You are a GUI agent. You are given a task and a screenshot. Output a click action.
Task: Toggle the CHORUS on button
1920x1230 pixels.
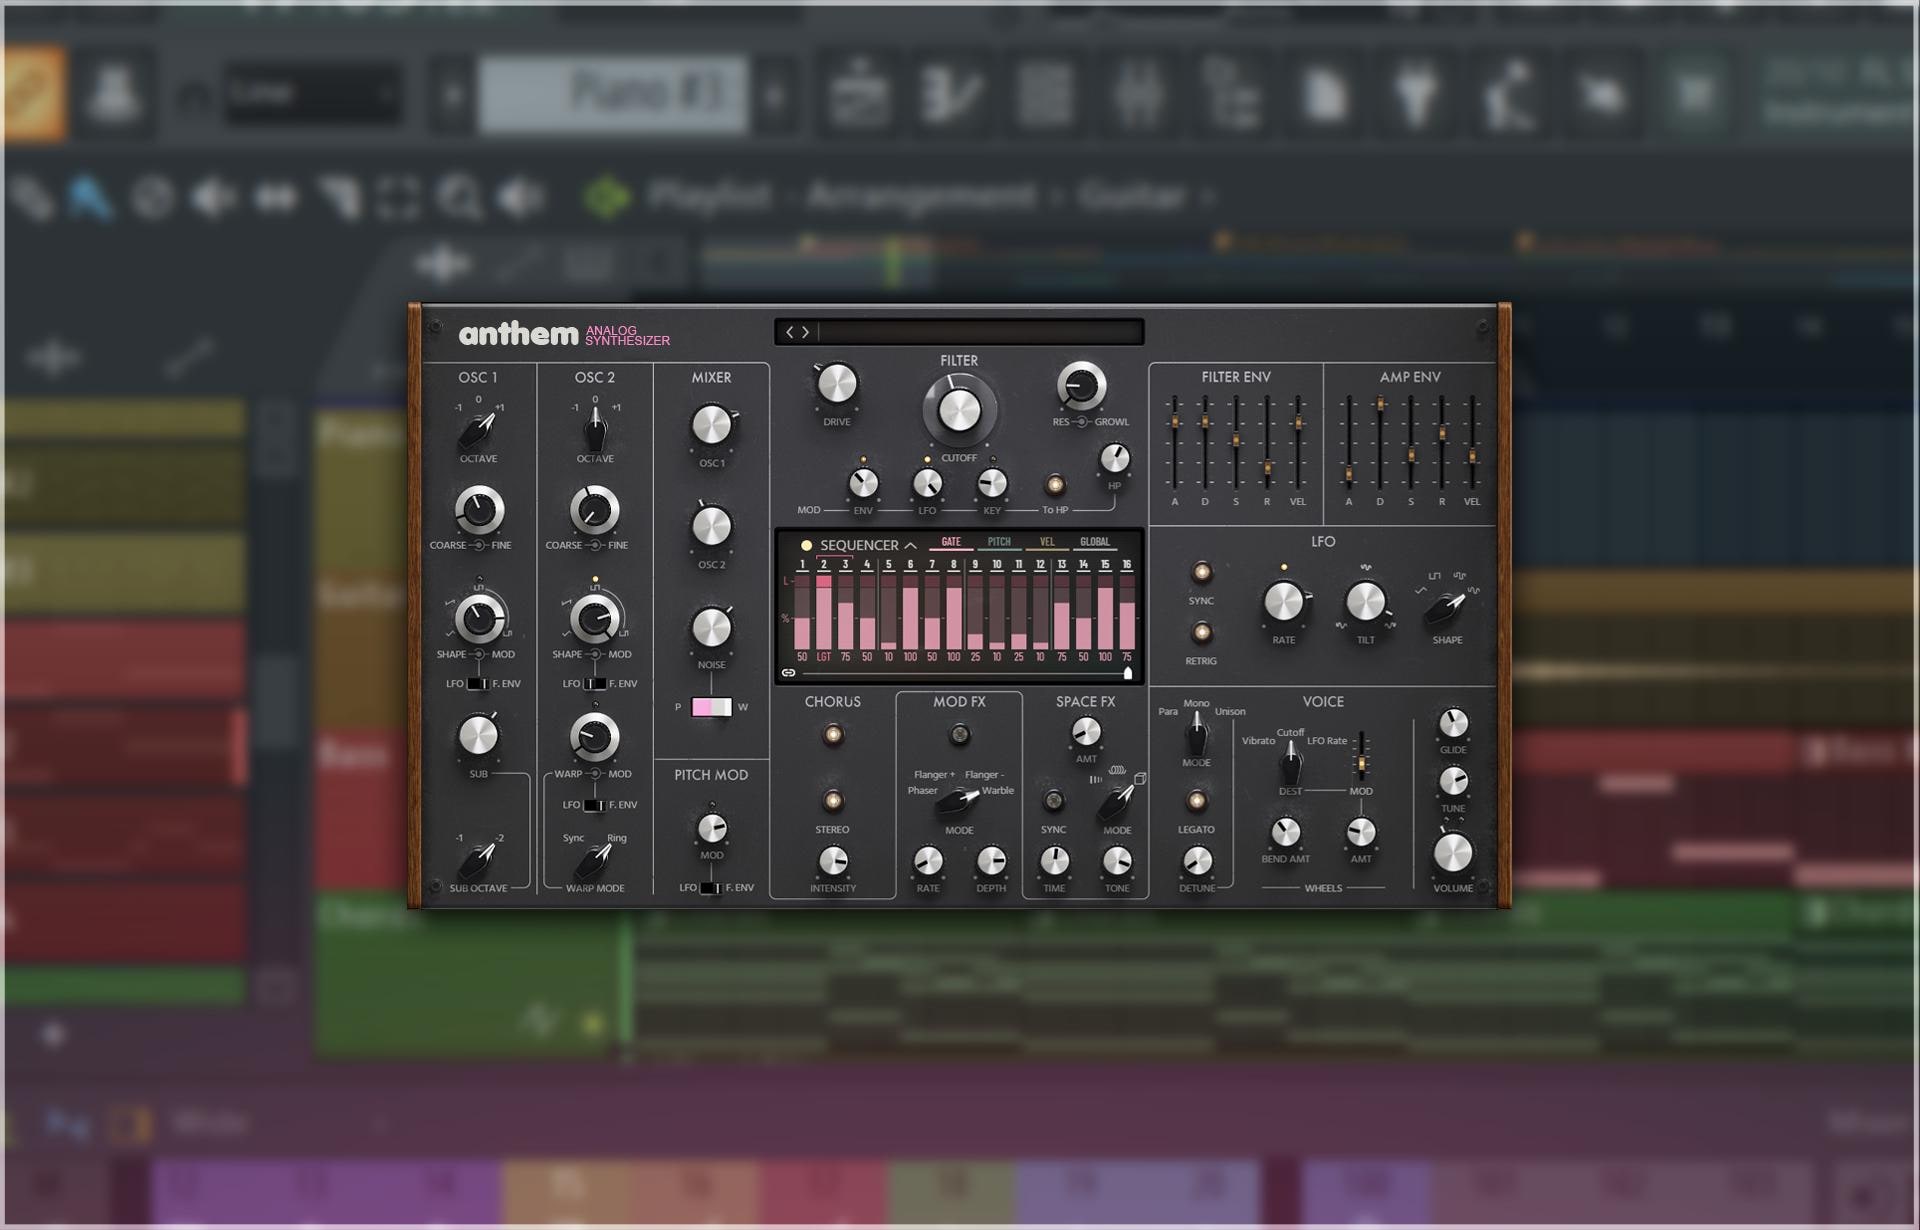coord(832,735)
